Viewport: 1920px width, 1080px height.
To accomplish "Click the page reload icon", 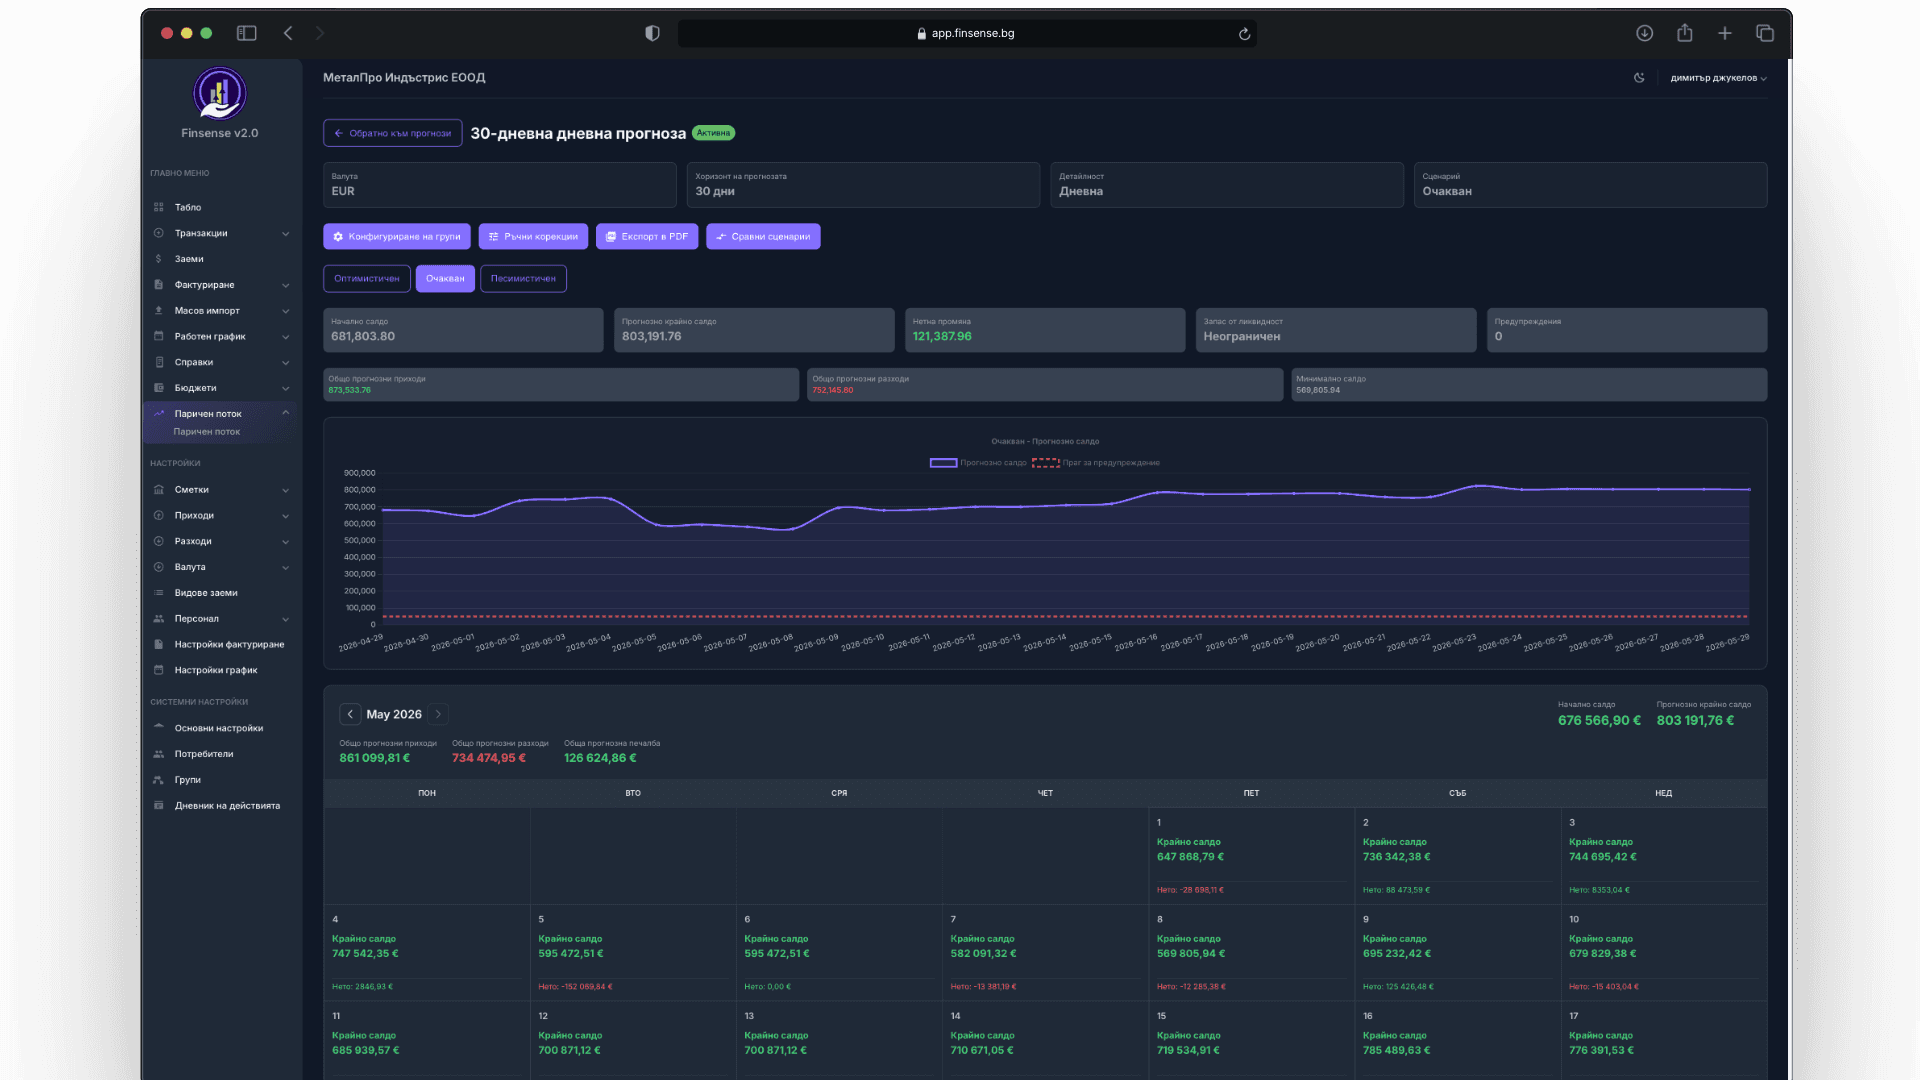I will [1244, 34].
